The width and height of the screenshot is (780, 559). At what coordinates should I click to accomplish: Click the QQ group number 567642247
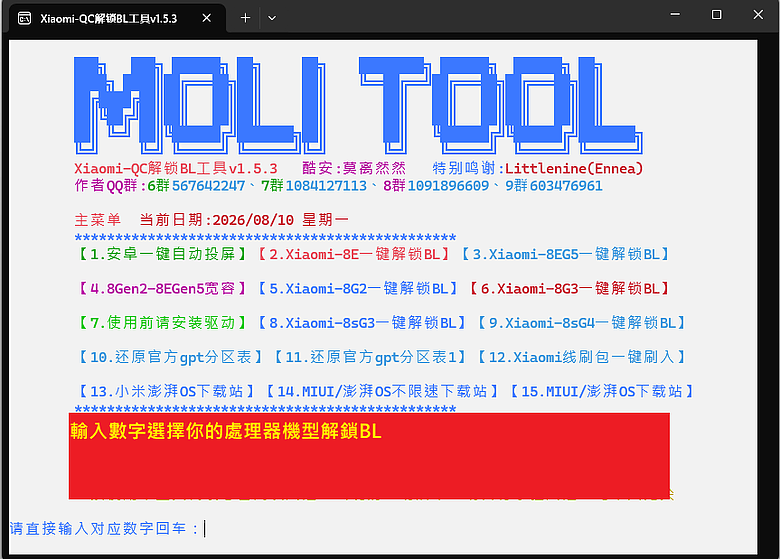[208, 186]
